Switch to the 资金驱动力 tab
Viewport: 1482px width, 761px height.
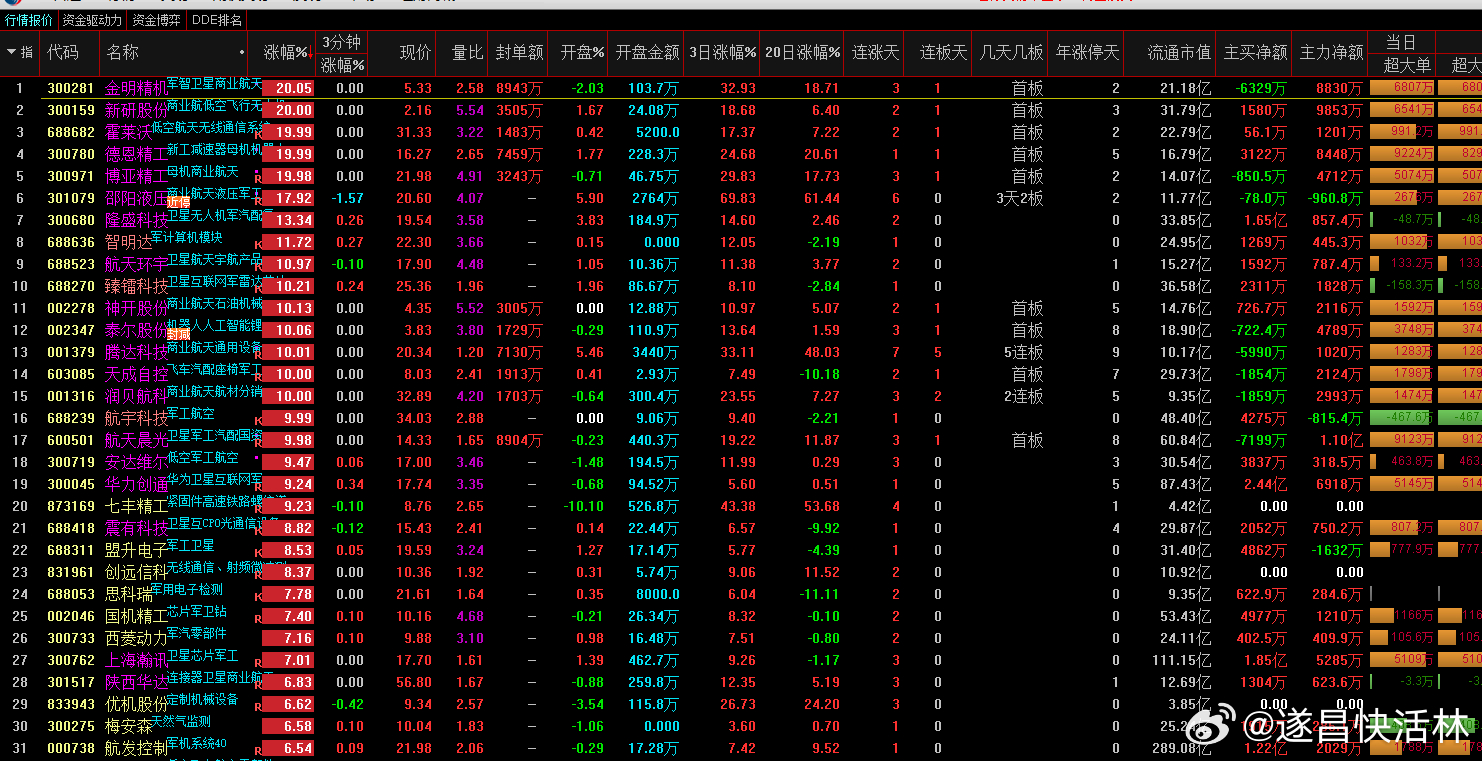92,20
